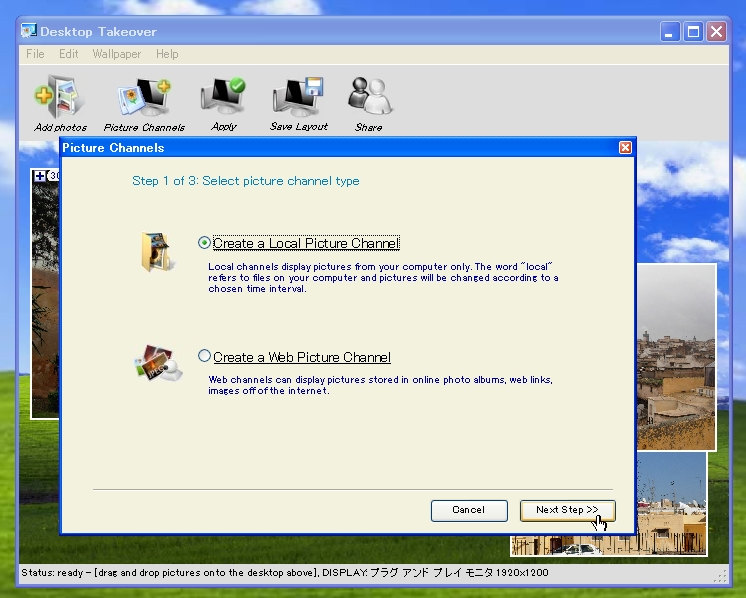
Task: Open Picture Channels from the toolbar
Action: (144, 104)
